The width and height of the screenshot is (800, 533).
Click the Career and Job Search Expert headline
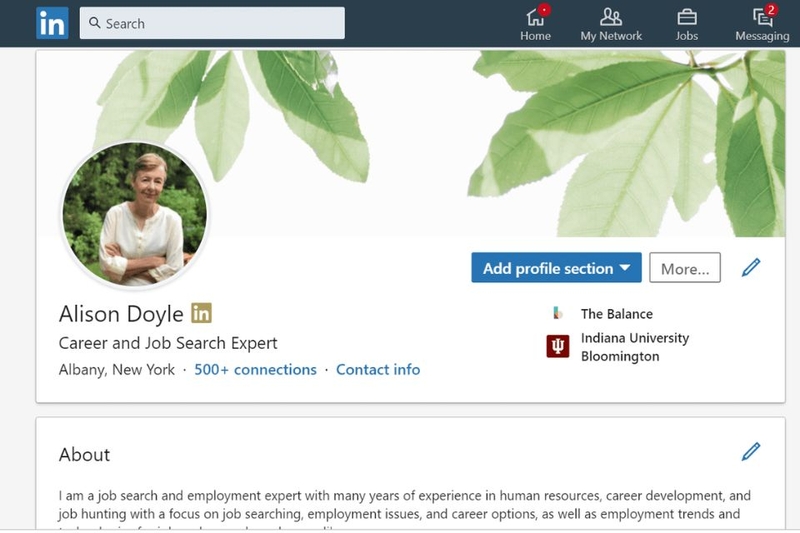[x=168, y=343]
